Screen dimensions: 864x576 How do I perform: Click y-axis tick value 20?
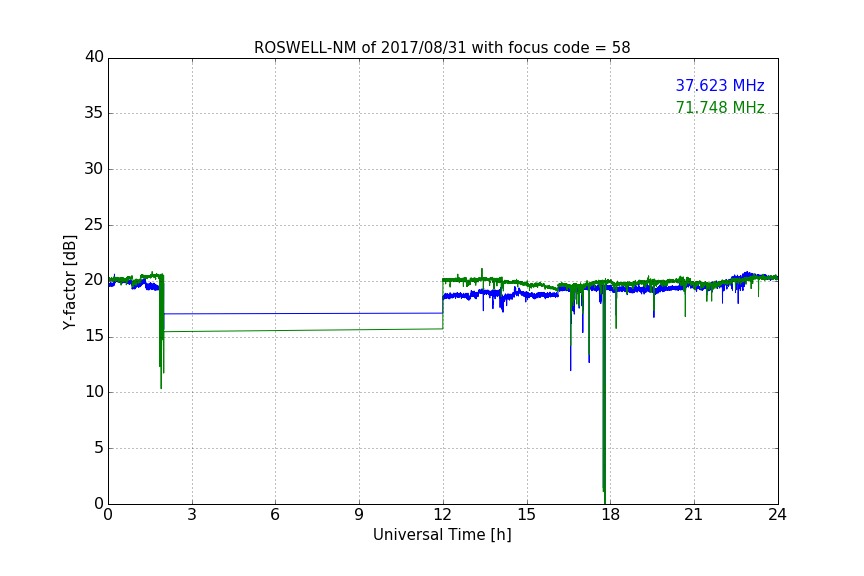pos(94,280)
